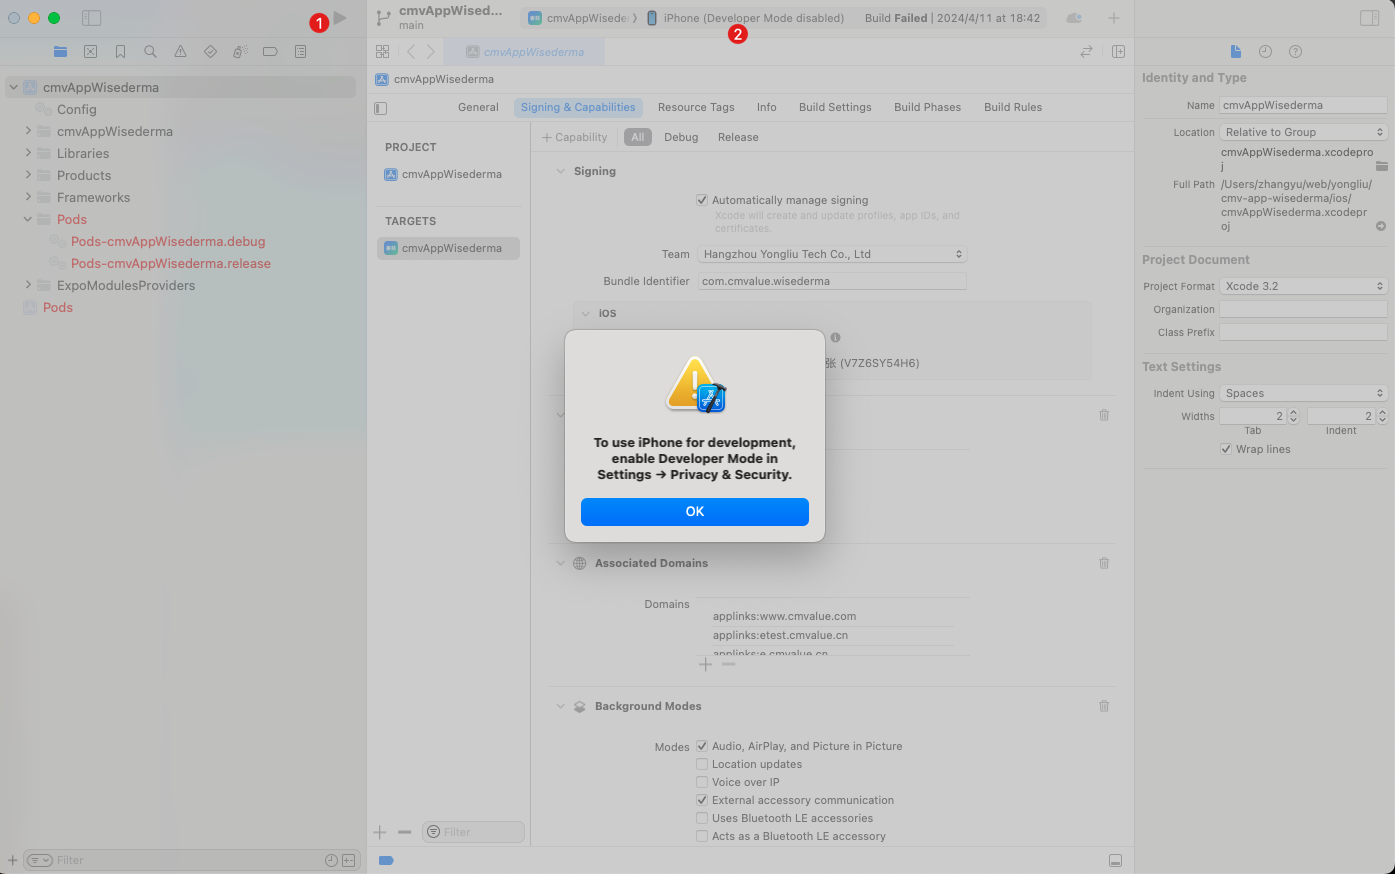
Task: Hide the project and targets list
Action: click(x=380, y=108)
